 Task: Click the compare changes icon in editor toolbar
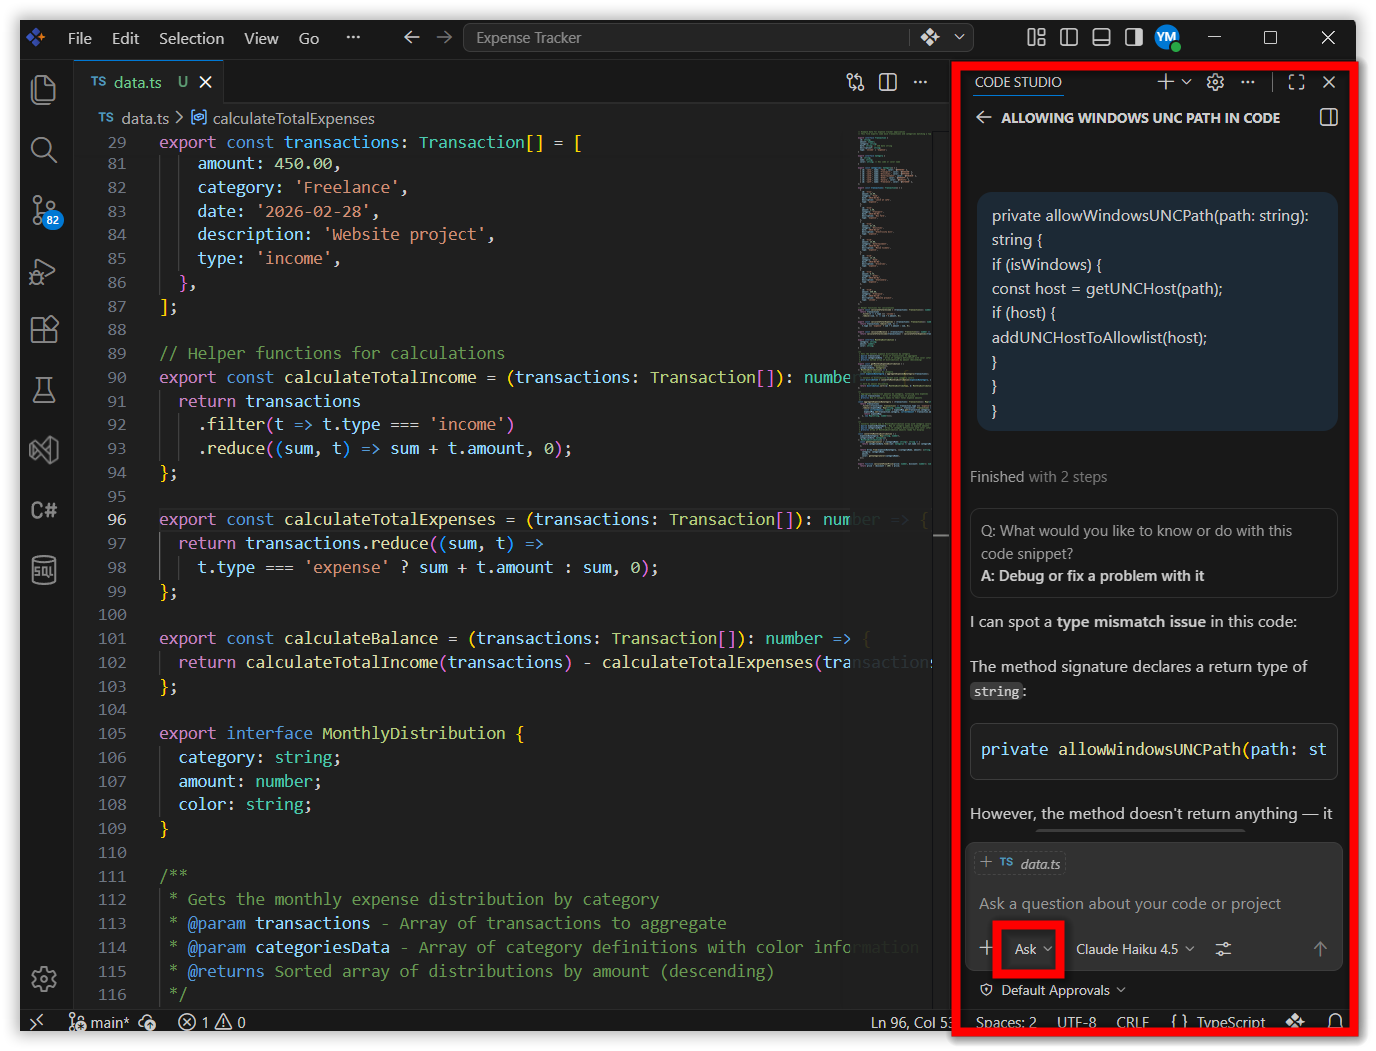point(855,82)
